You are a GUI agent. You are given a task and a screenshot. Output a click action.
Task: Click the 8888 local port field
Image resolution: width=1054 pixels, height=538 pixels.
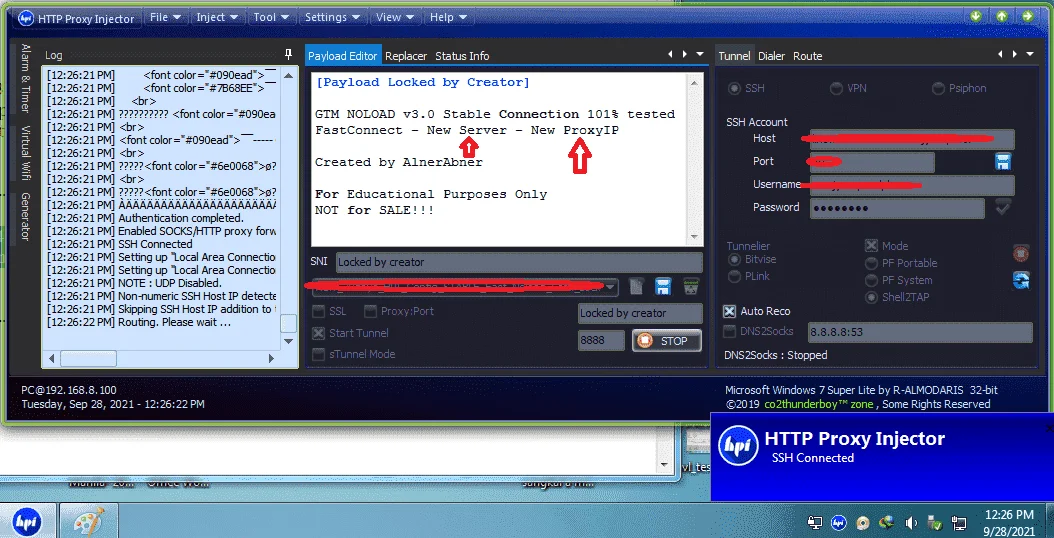pyautogui.click(x=601, y=341)
